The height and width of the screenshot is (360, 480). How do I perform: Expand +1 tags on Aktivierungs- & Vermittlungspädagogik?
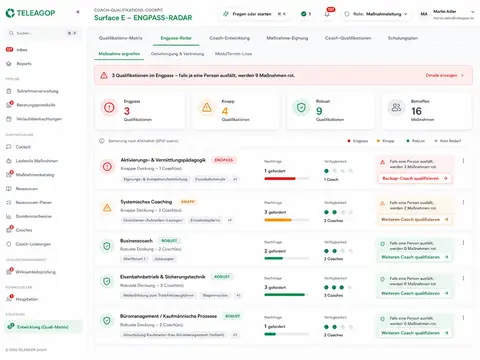[x=235, y=179]
